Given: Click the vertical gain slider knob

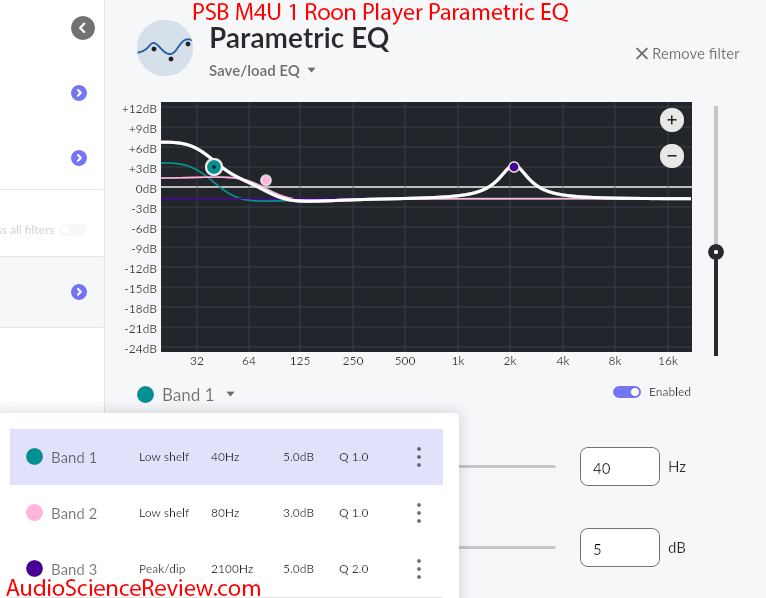Looking at the screenshot, I should pyautogui.click(x=716, y=252).
